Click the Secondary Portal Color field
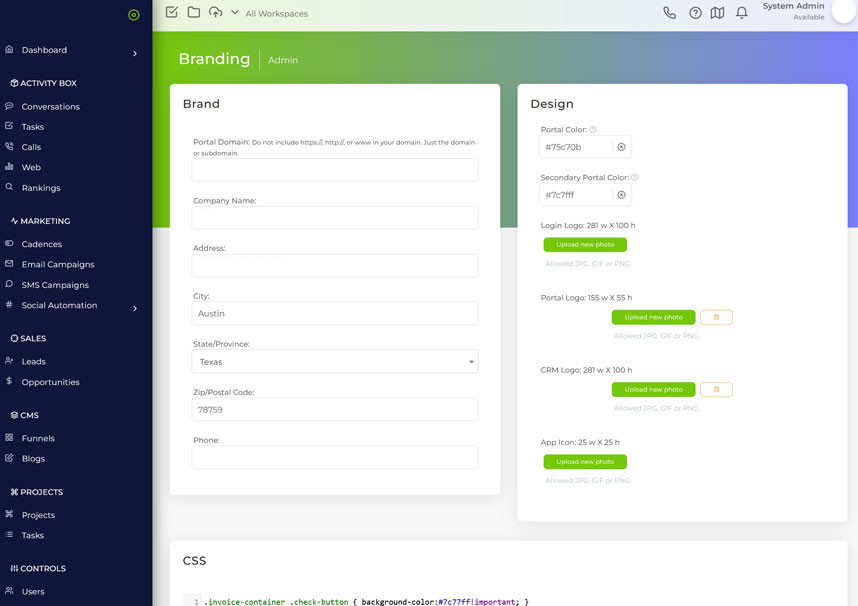The width and height of the screenshot is (858, 606). [576, 195]
